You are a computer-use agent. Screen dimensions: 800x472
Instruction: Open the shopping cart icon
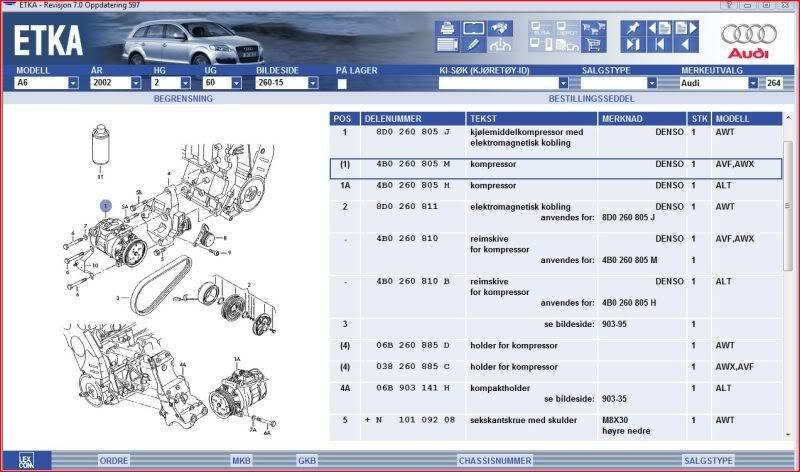[594, 45]
